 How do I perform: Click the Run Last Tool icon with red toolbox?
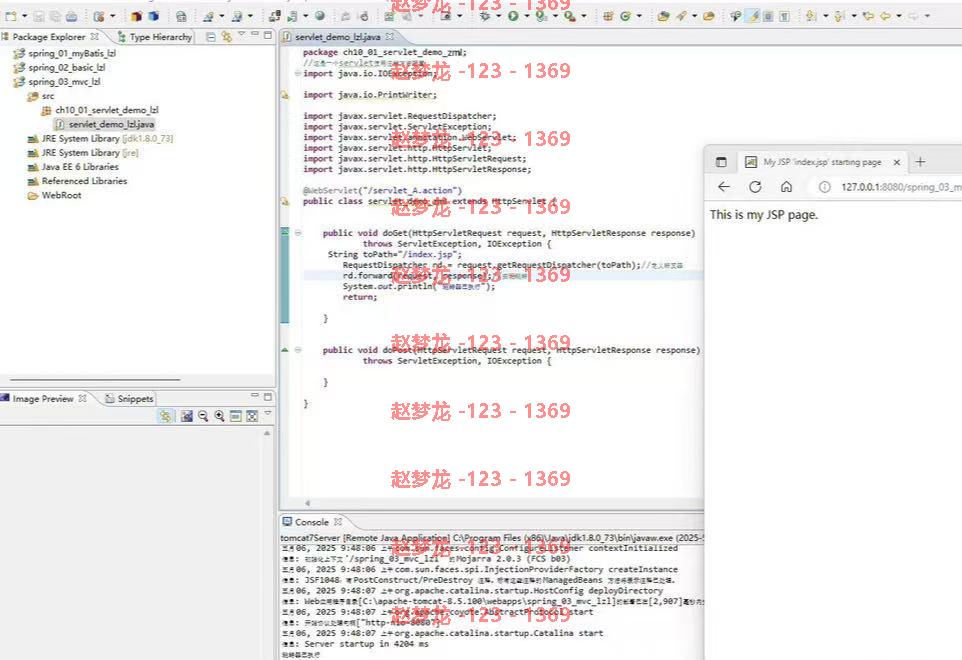coord(571,16)
